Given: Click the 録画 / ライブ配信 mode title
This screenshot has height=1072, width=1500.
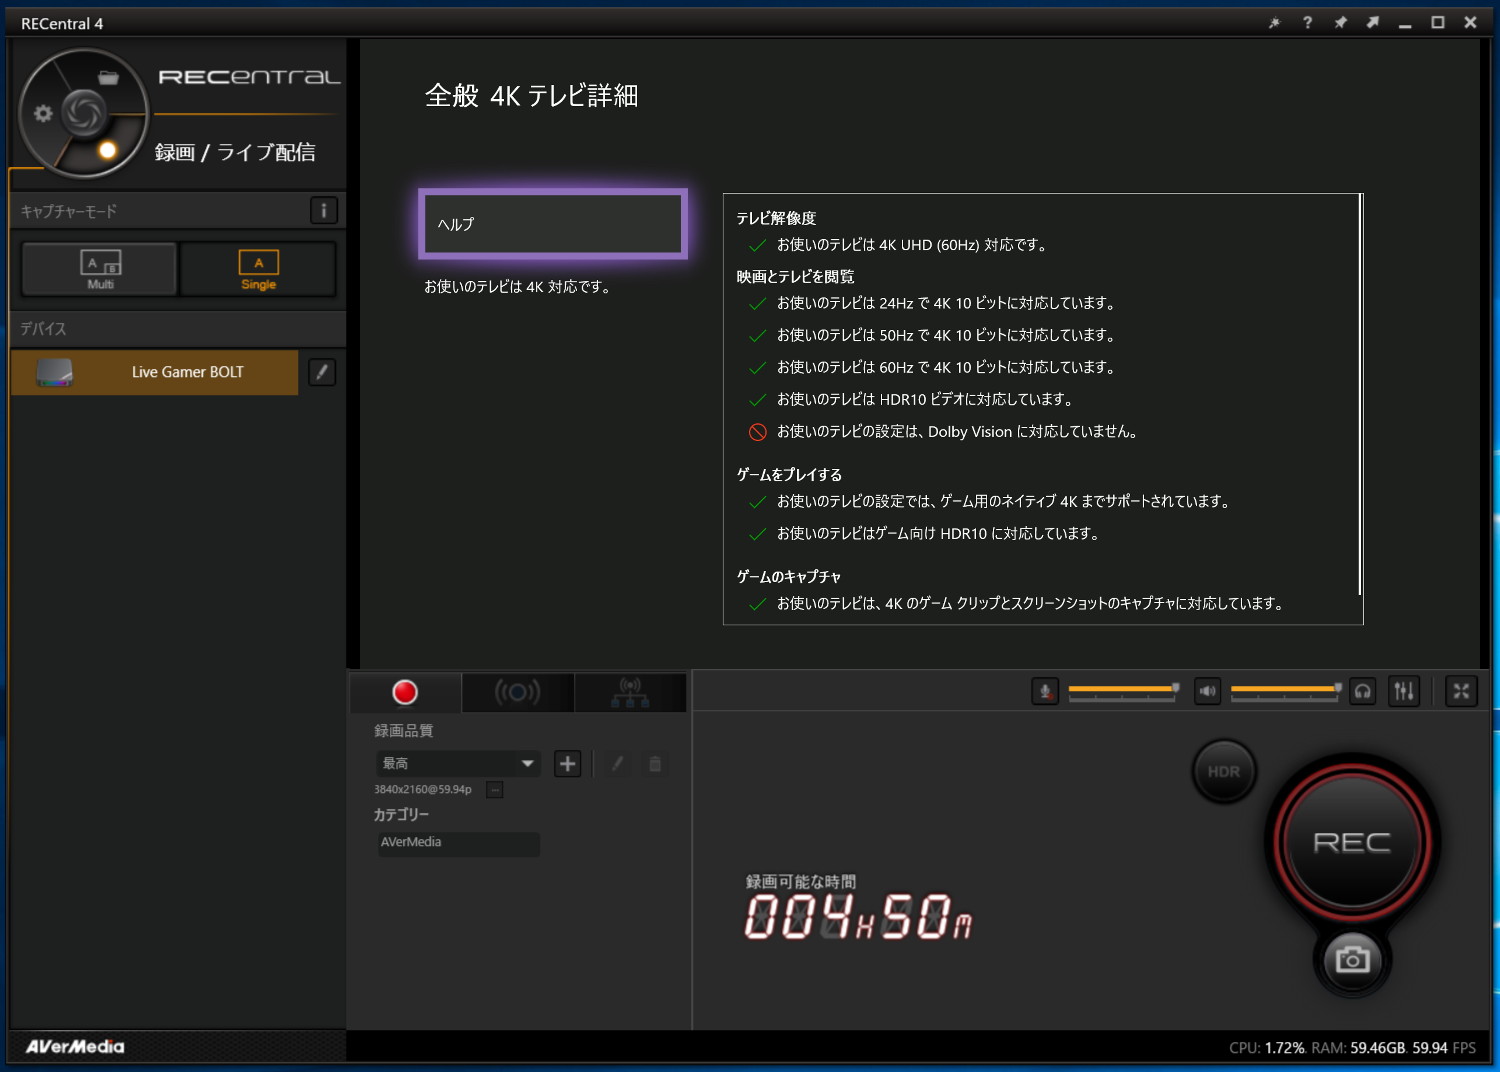Looking at the screenshot, I should click(x=235, y=152).
